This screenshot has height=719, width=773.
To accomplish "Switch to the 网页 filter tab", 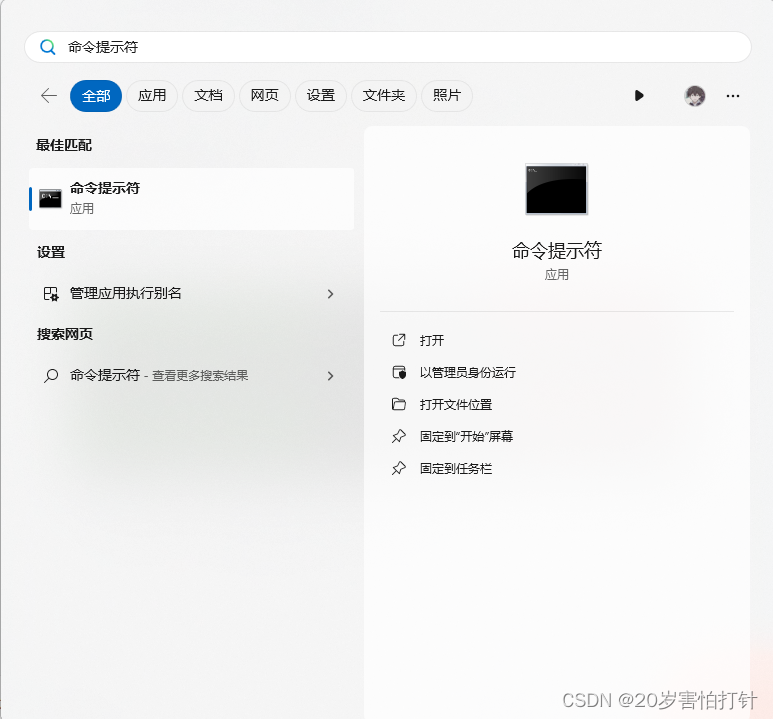I will tap(264, 96).
